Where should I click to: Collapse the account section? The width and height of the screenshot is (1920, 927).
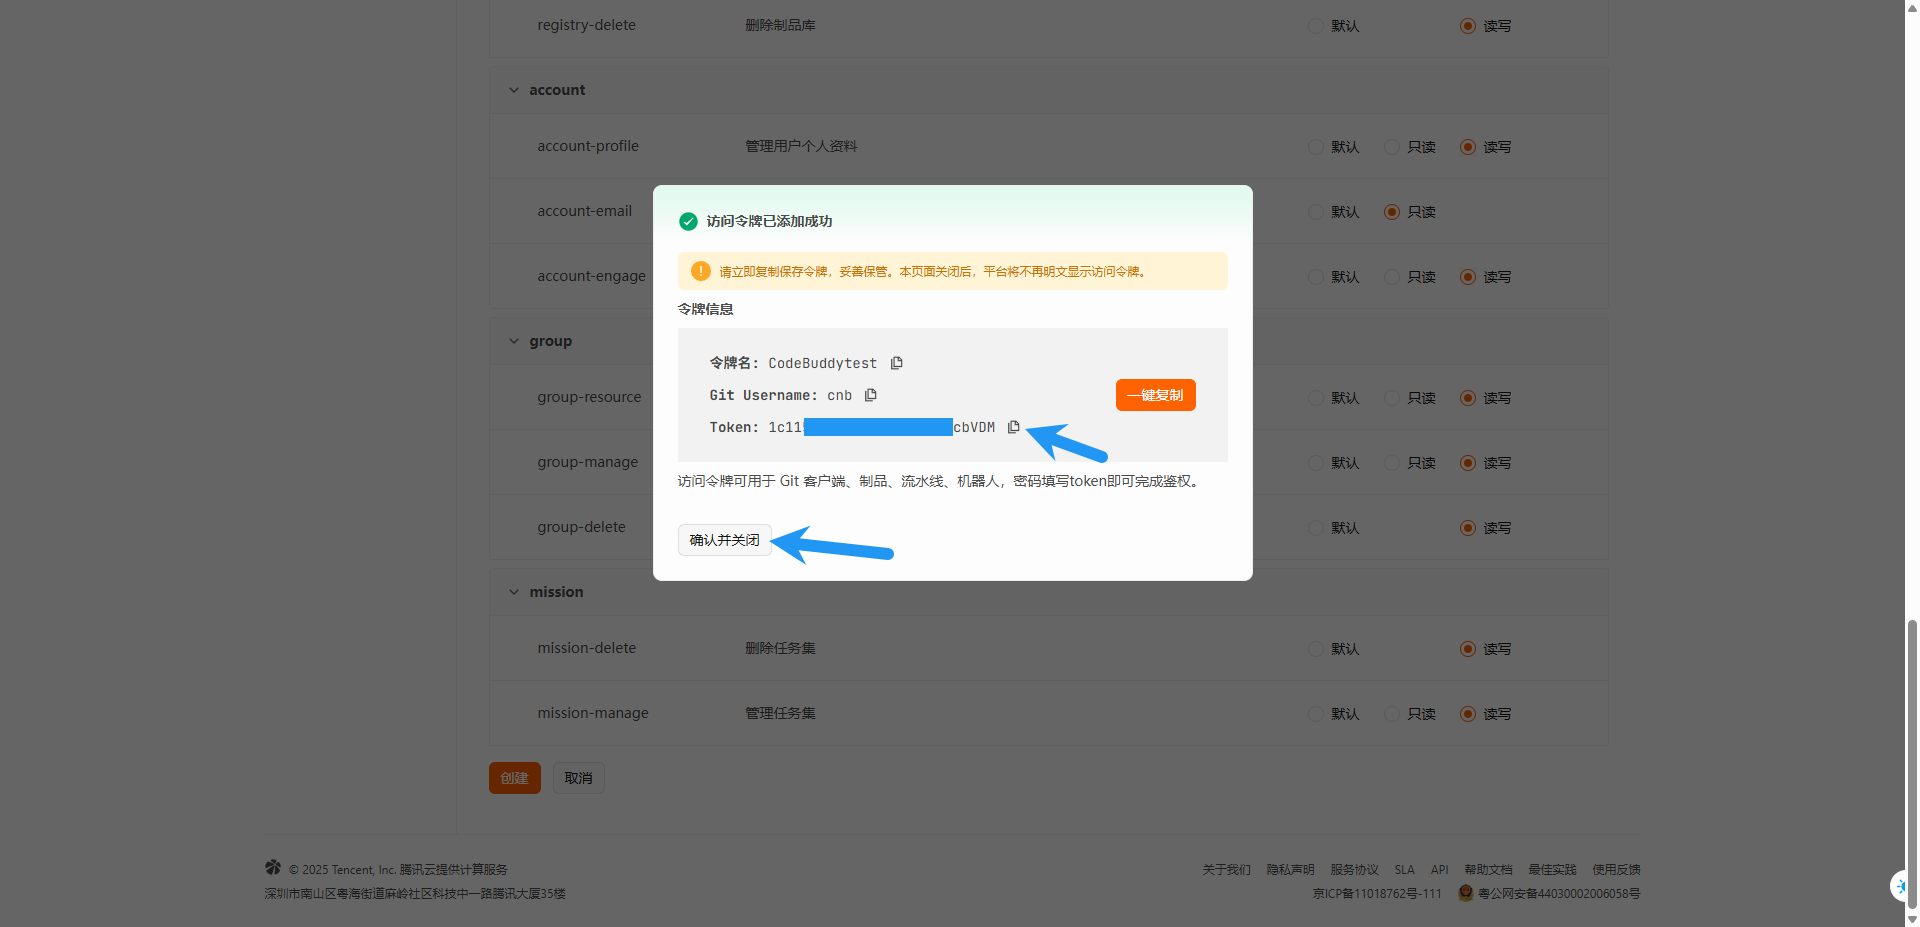(514, 90)
